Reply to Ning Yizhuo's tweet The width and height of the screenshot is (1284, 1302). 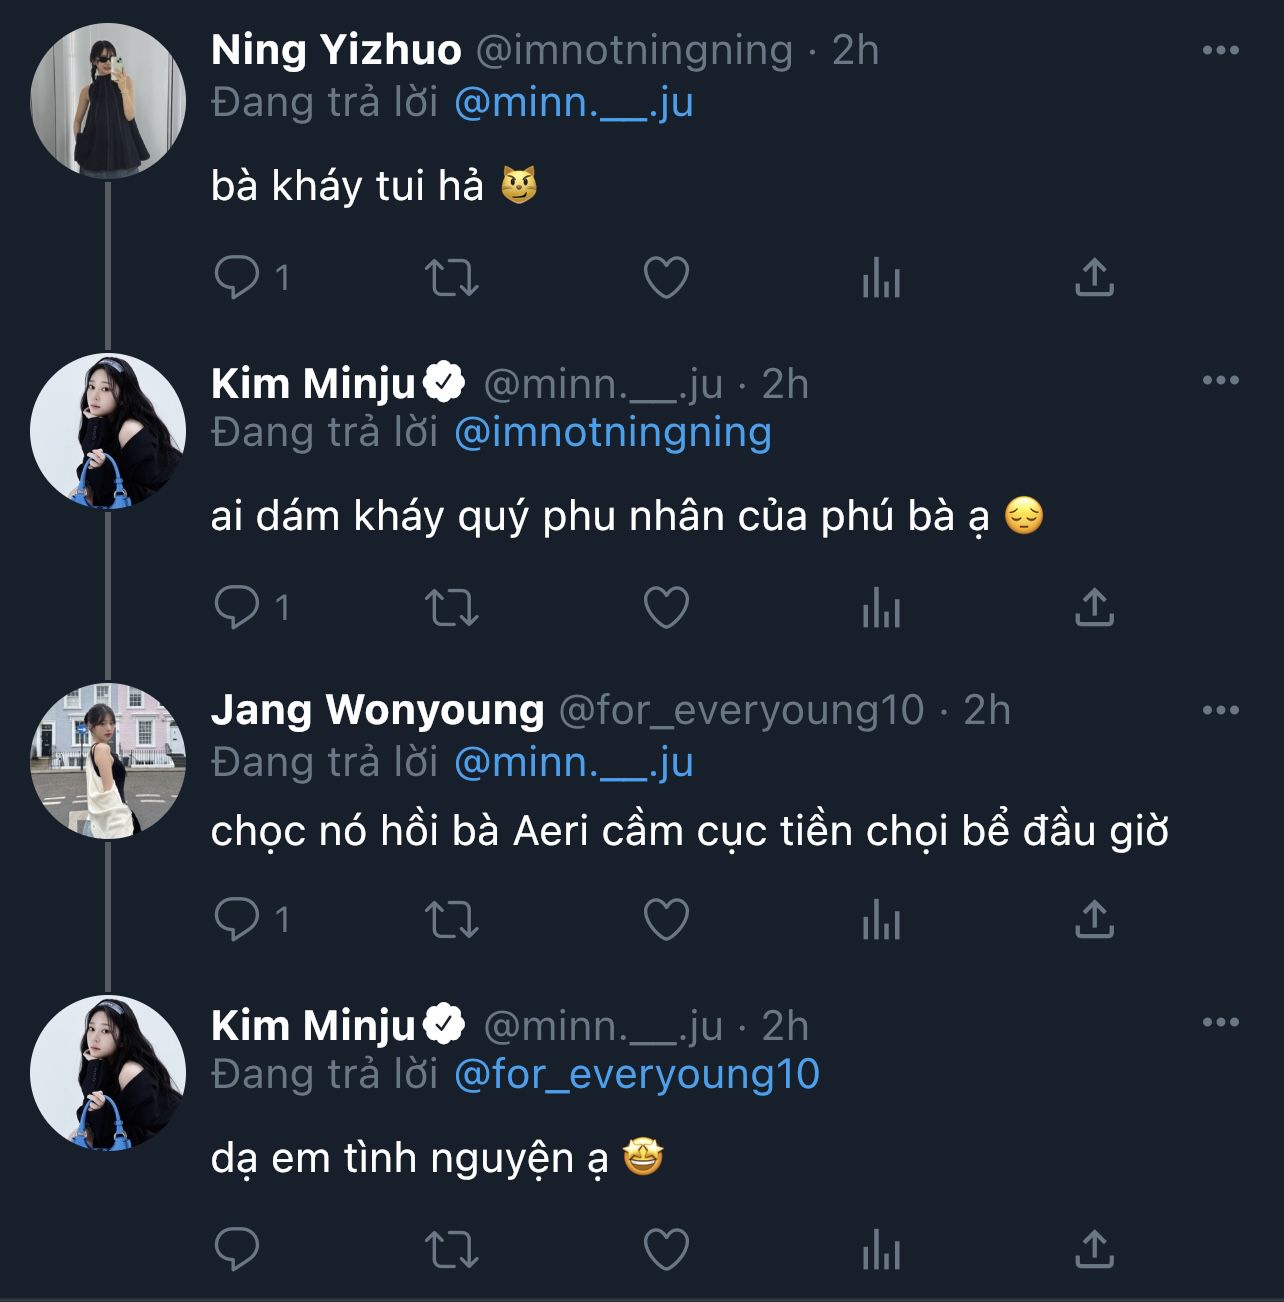(x=237, y=277)
